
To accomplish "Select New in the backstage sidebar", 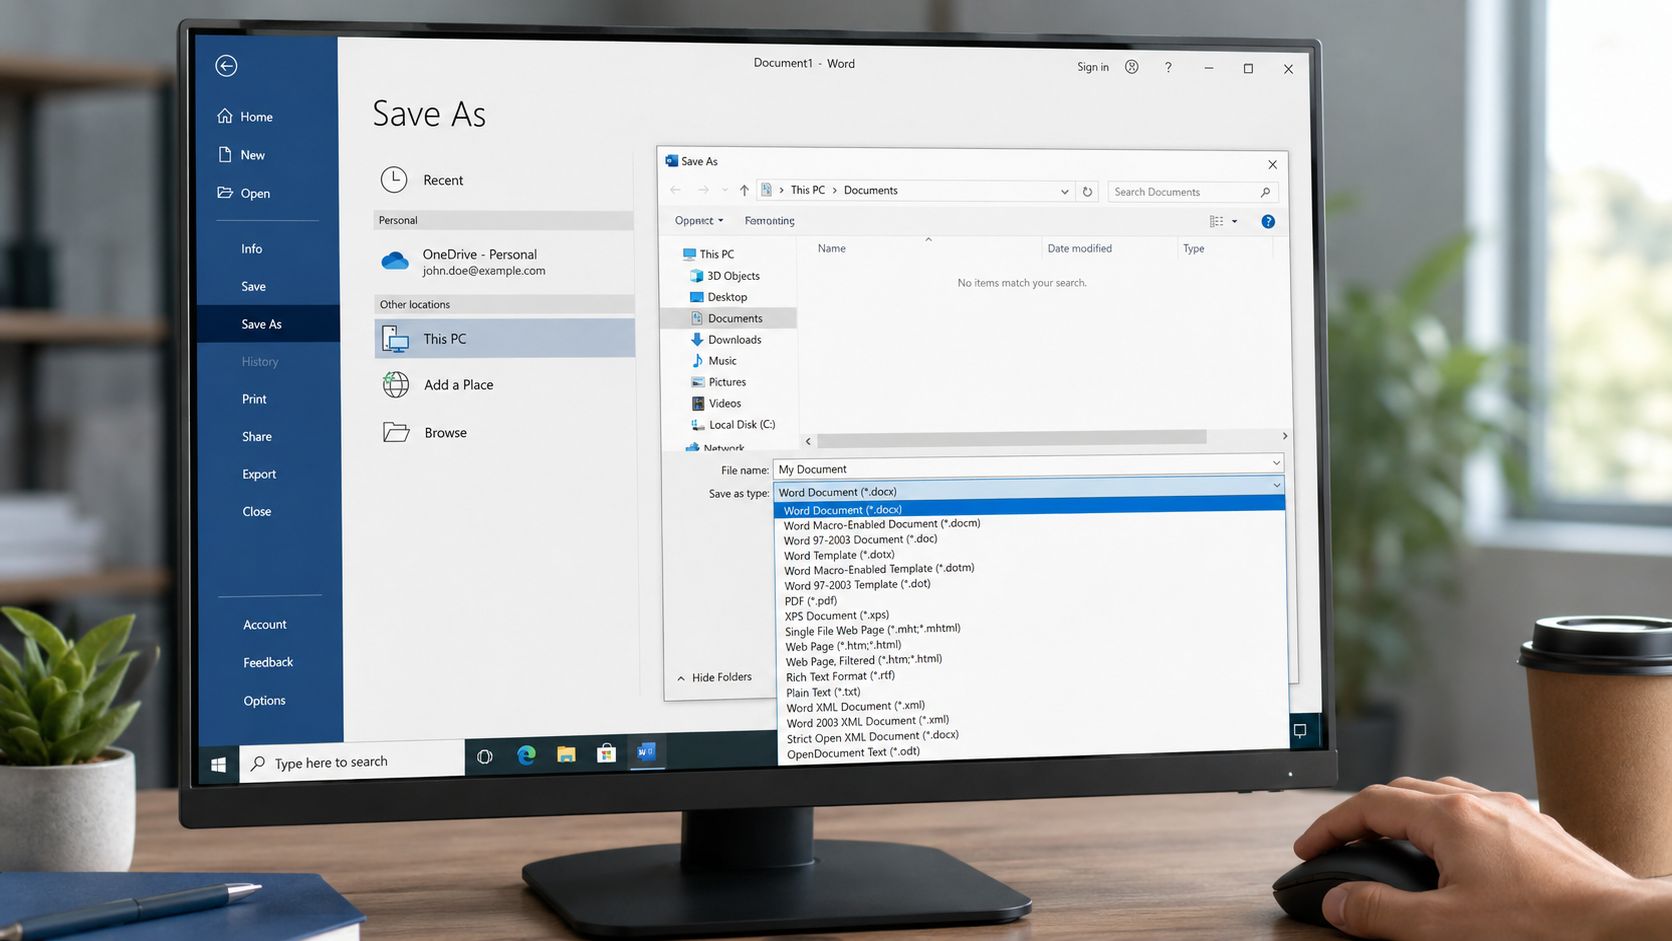I will (x=241, y=155).
